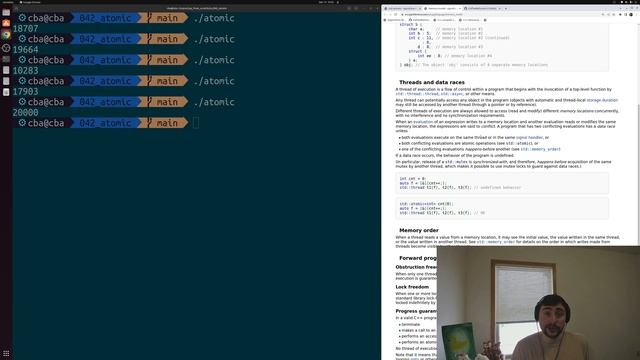Click the system clock in the top bar
Image resolution: width=640 pixels, height=360 pixels.
(326, 2)
